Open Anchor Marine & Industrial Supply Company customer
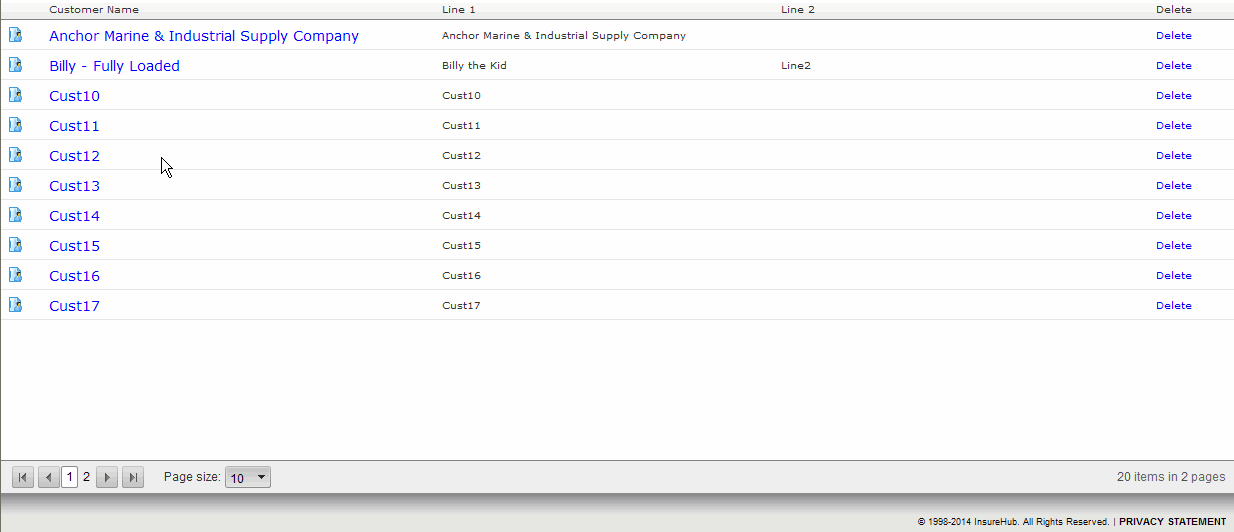 tap(204, 36)
